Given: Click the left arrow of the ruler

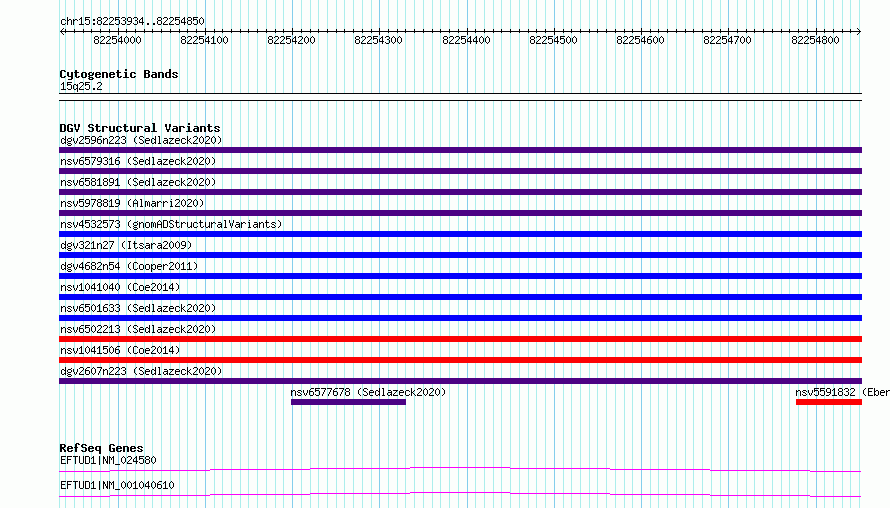Looking at the screenshot, I should [x=62, y=31].
